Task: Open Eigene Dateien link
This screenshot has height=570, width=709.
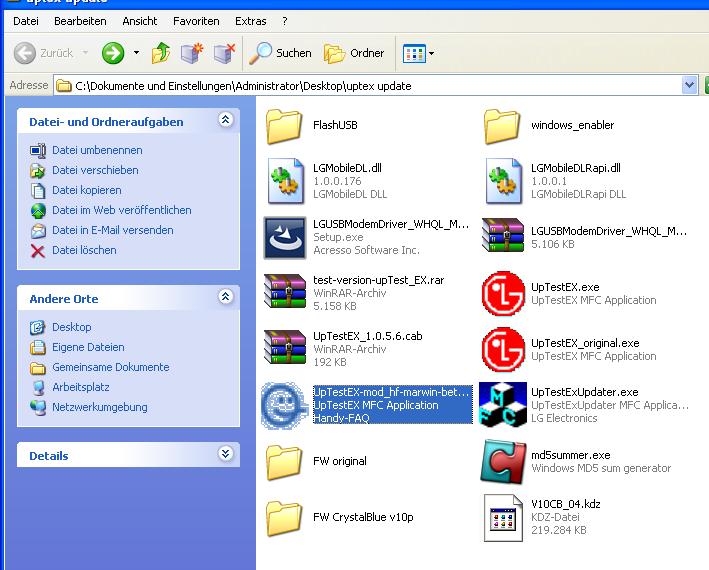Action: 88,347
